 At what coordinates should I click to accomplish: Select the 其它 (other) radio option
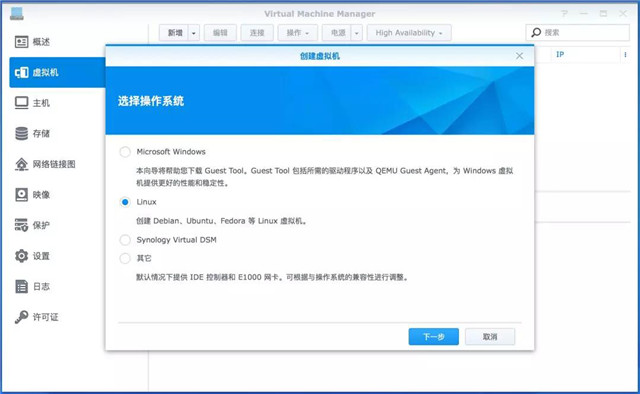click(x=125, y=258)
